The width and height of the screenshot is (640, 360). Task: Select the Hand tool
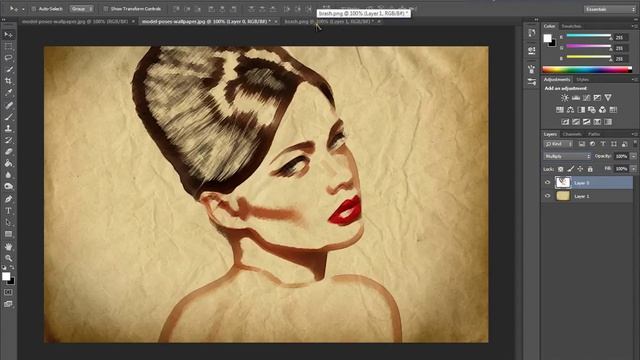[x=8, y=247]
